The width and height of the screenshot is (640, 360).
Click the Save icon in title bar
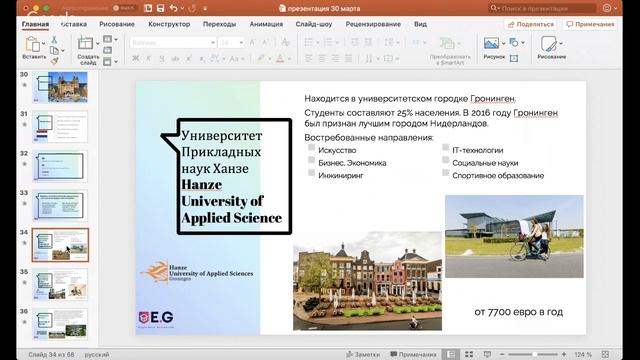pos(160,8)
